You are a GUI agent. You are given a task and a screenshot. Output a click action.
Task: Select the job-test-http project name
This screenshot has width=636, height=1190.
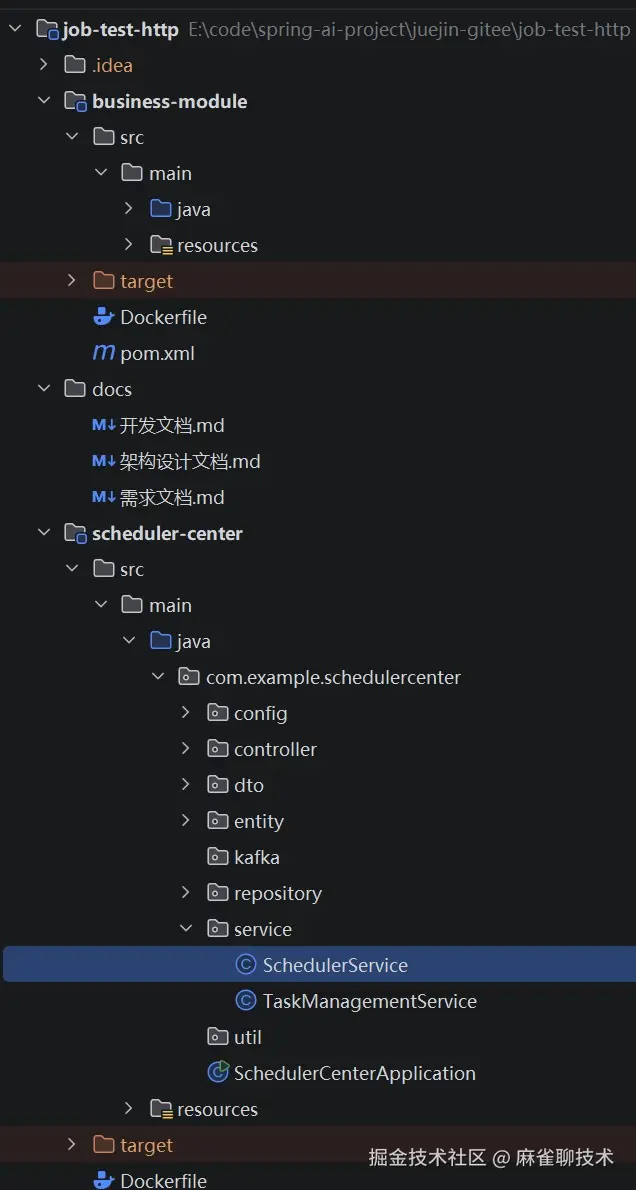point(120,30)
